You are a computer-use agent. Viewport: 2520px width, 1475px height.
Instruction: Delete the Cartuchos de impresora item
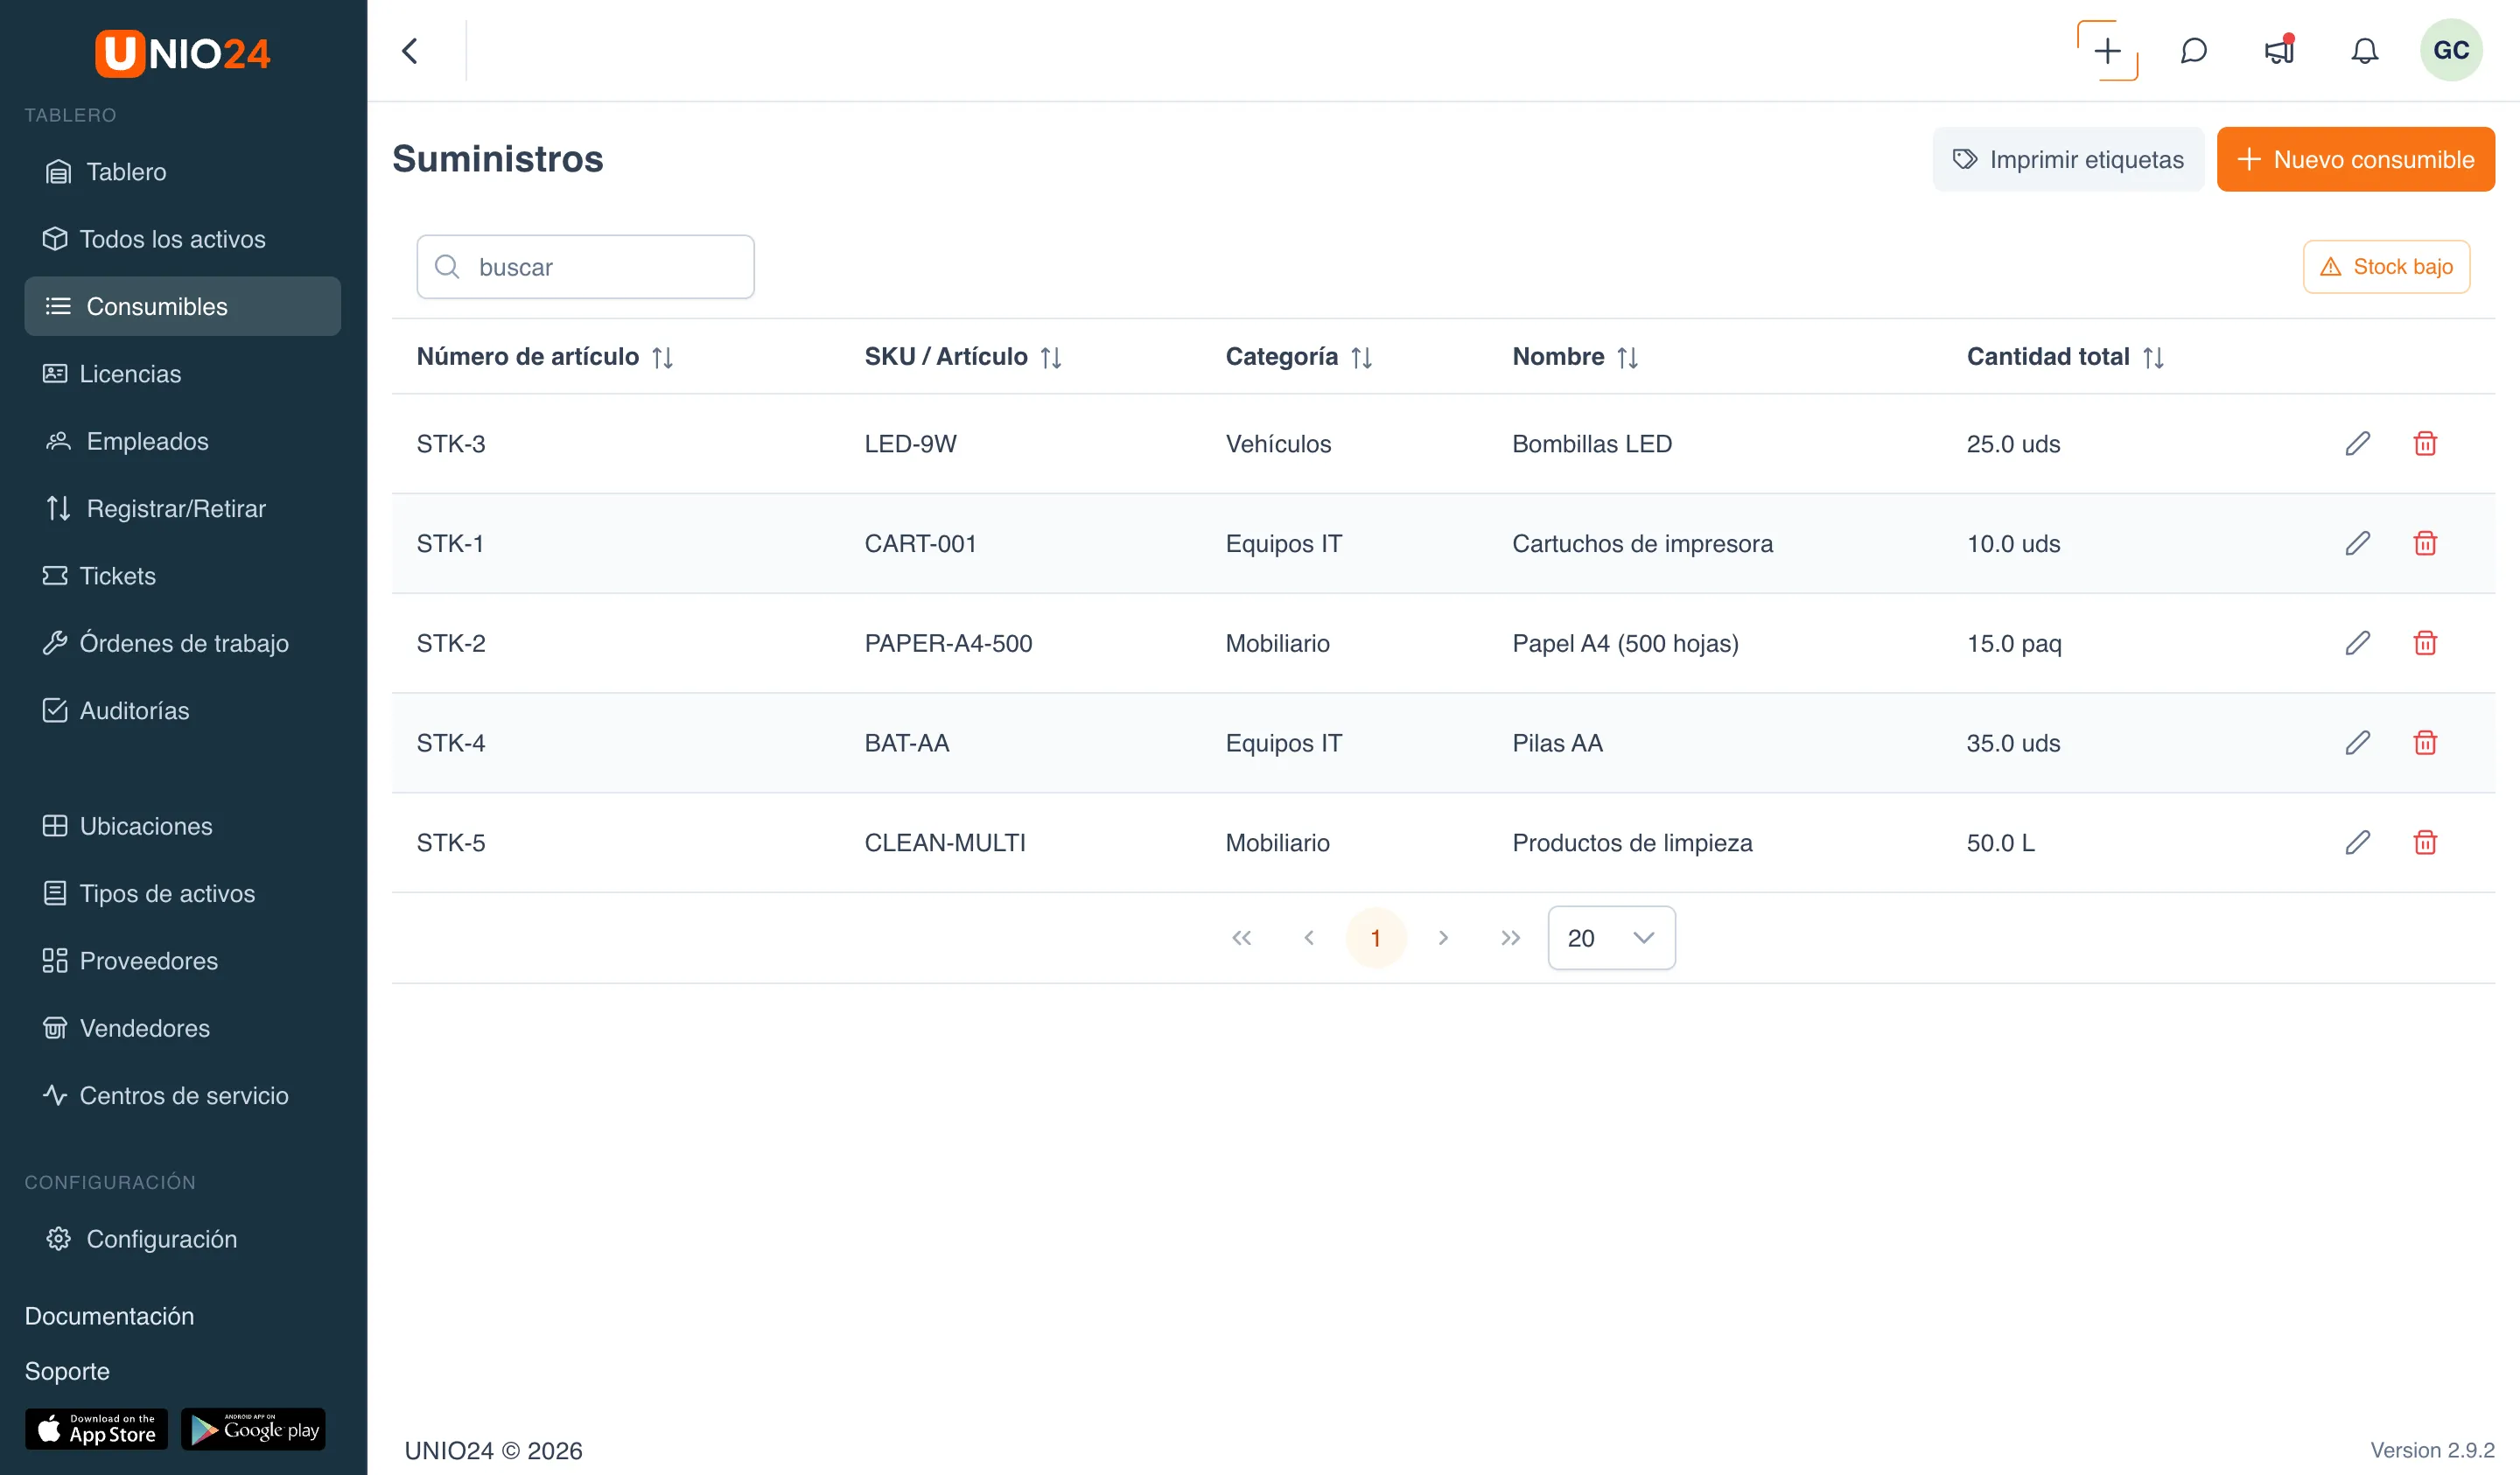point(2424,543)
